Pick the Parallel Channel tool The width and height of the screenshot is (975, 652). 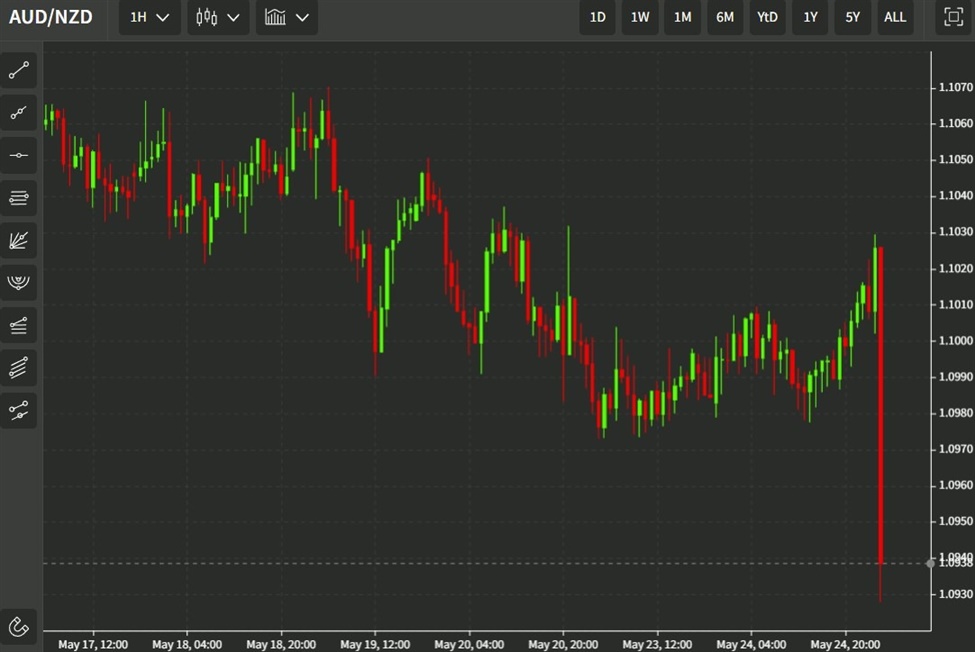tap(18, 367)
